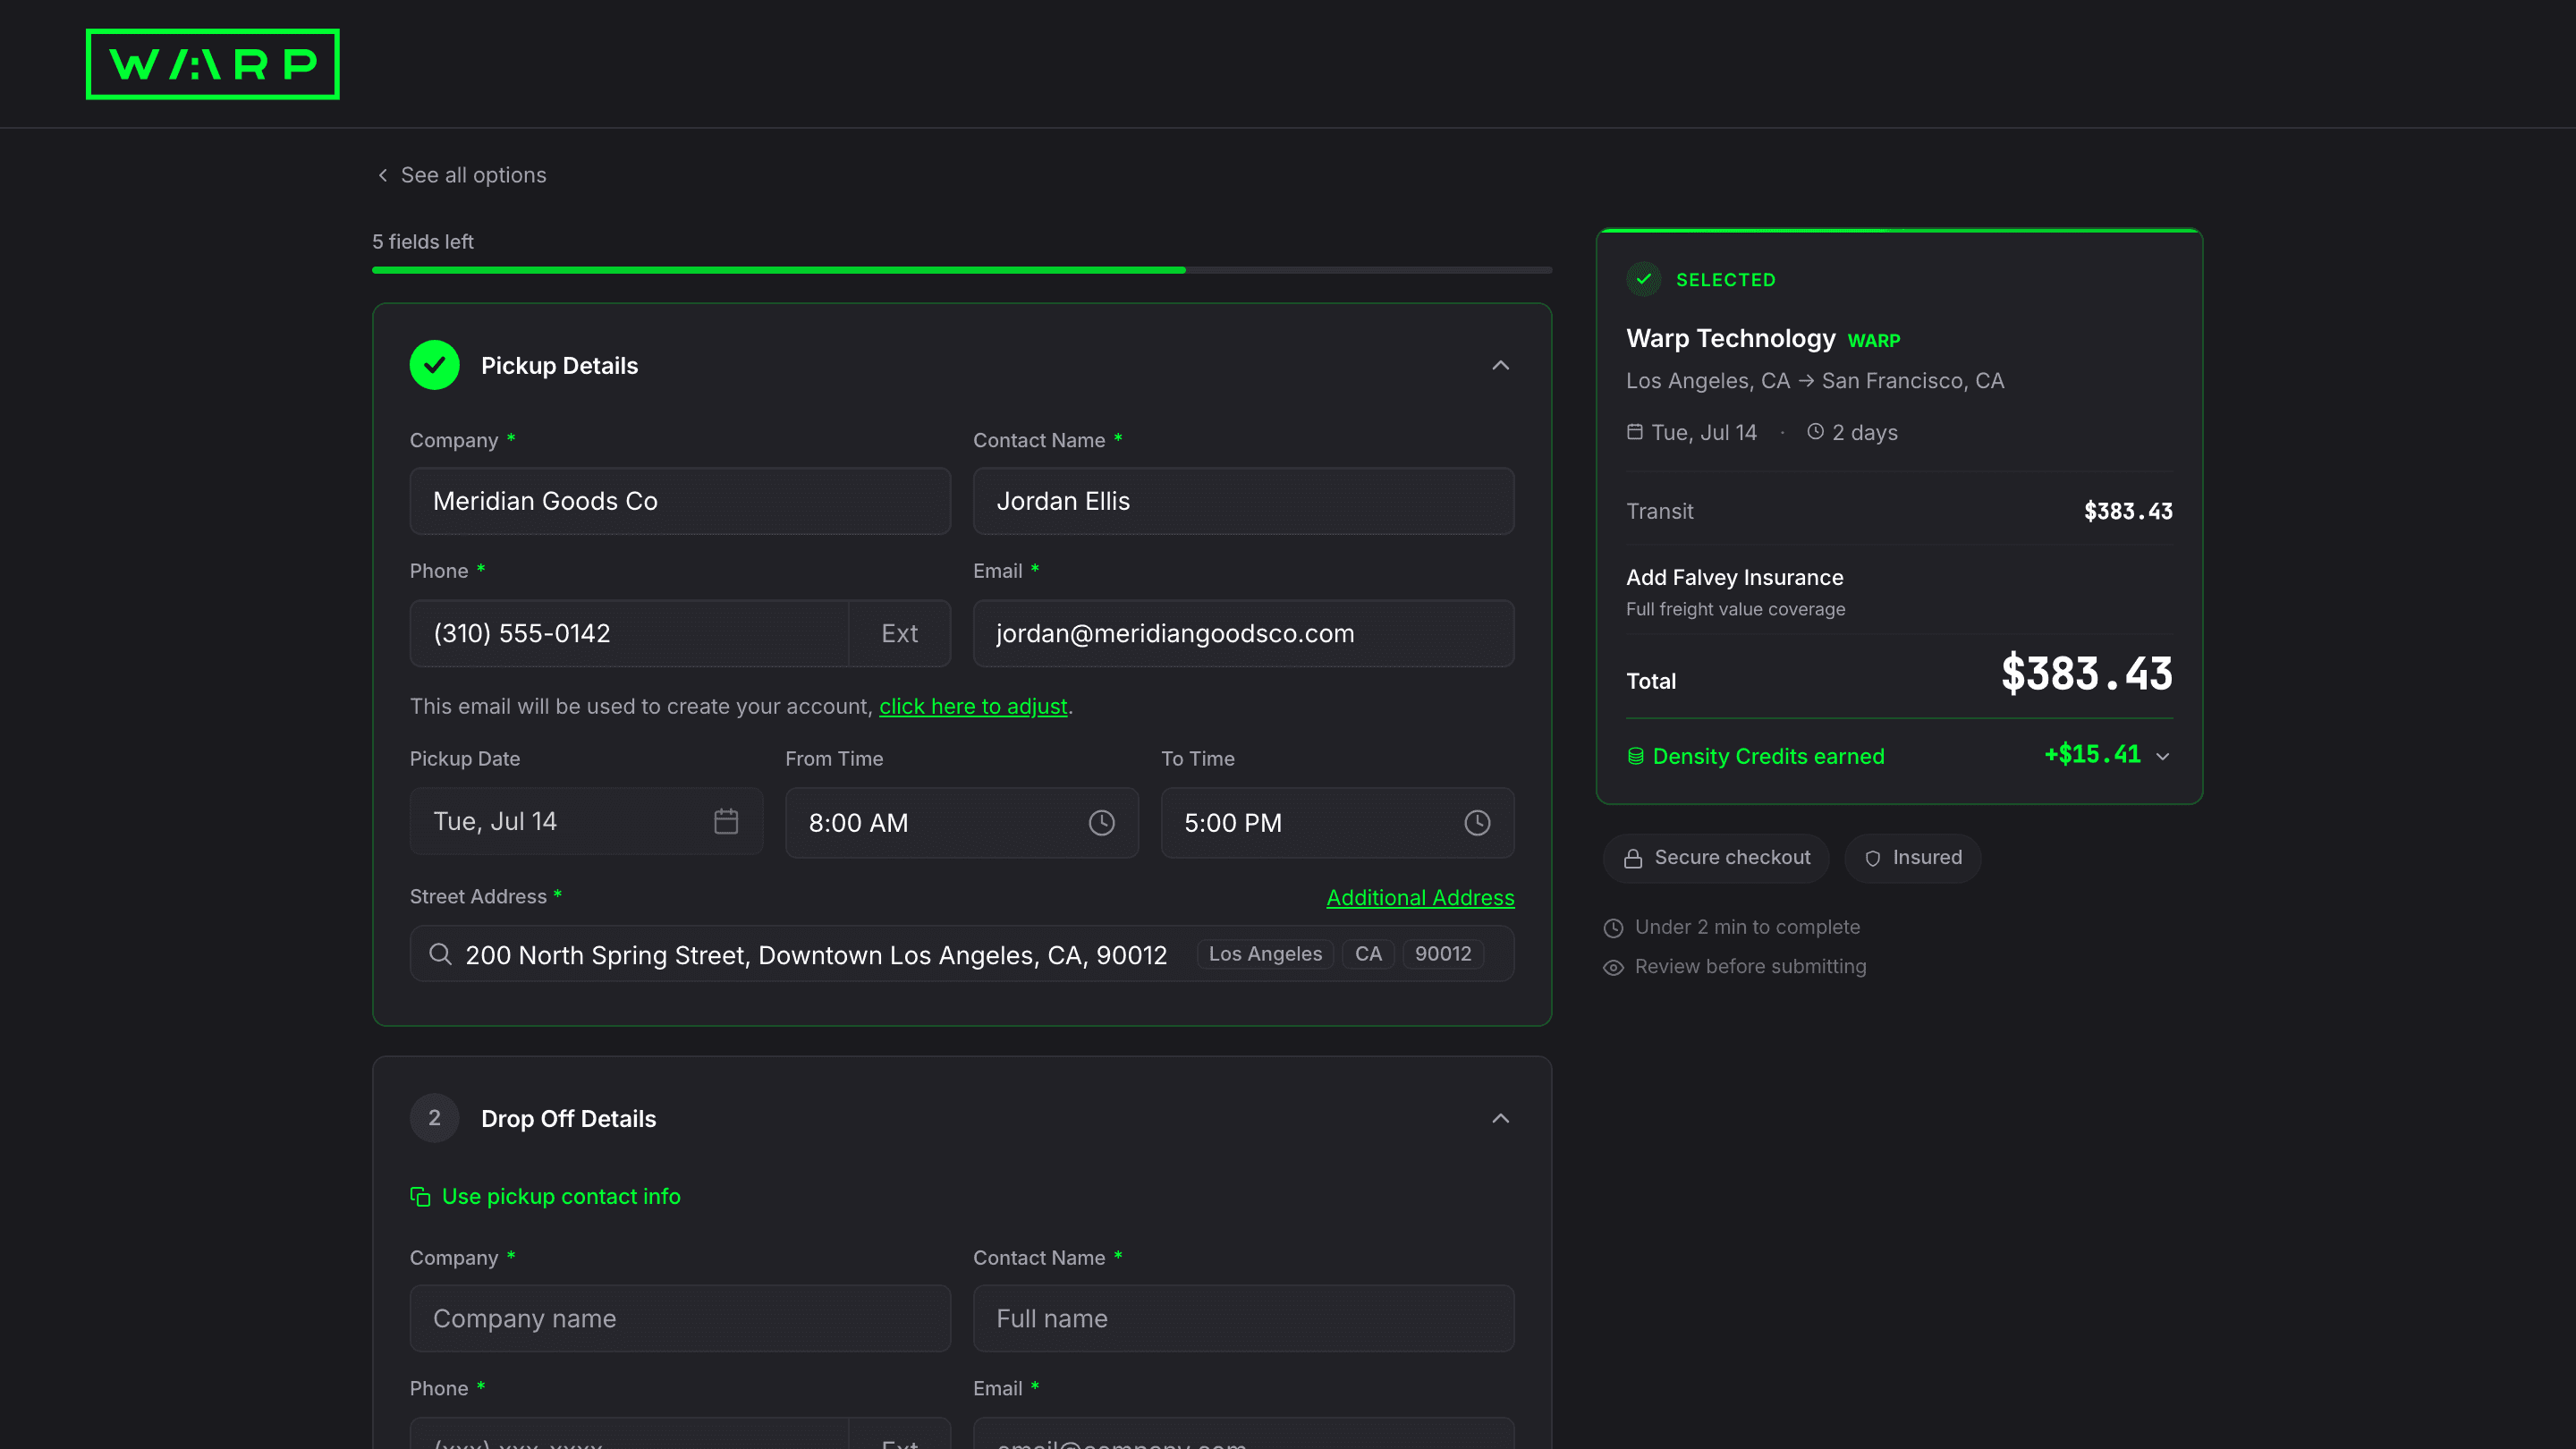Open the Pickup Date Tue, Jul 14 field
The height and width of the screenshot is (1449, 2576).
[x=586, y=821]
